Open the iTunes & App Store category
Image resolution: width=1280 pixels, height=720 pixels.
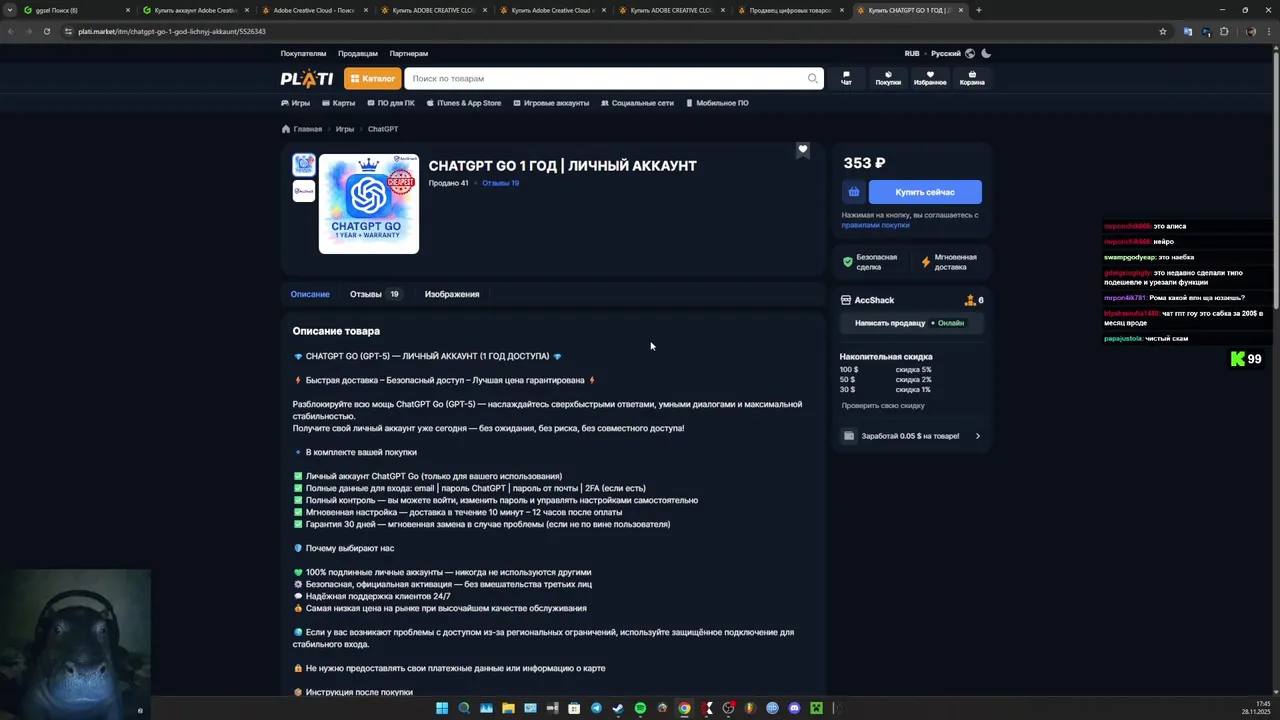(x=464, y=103)
